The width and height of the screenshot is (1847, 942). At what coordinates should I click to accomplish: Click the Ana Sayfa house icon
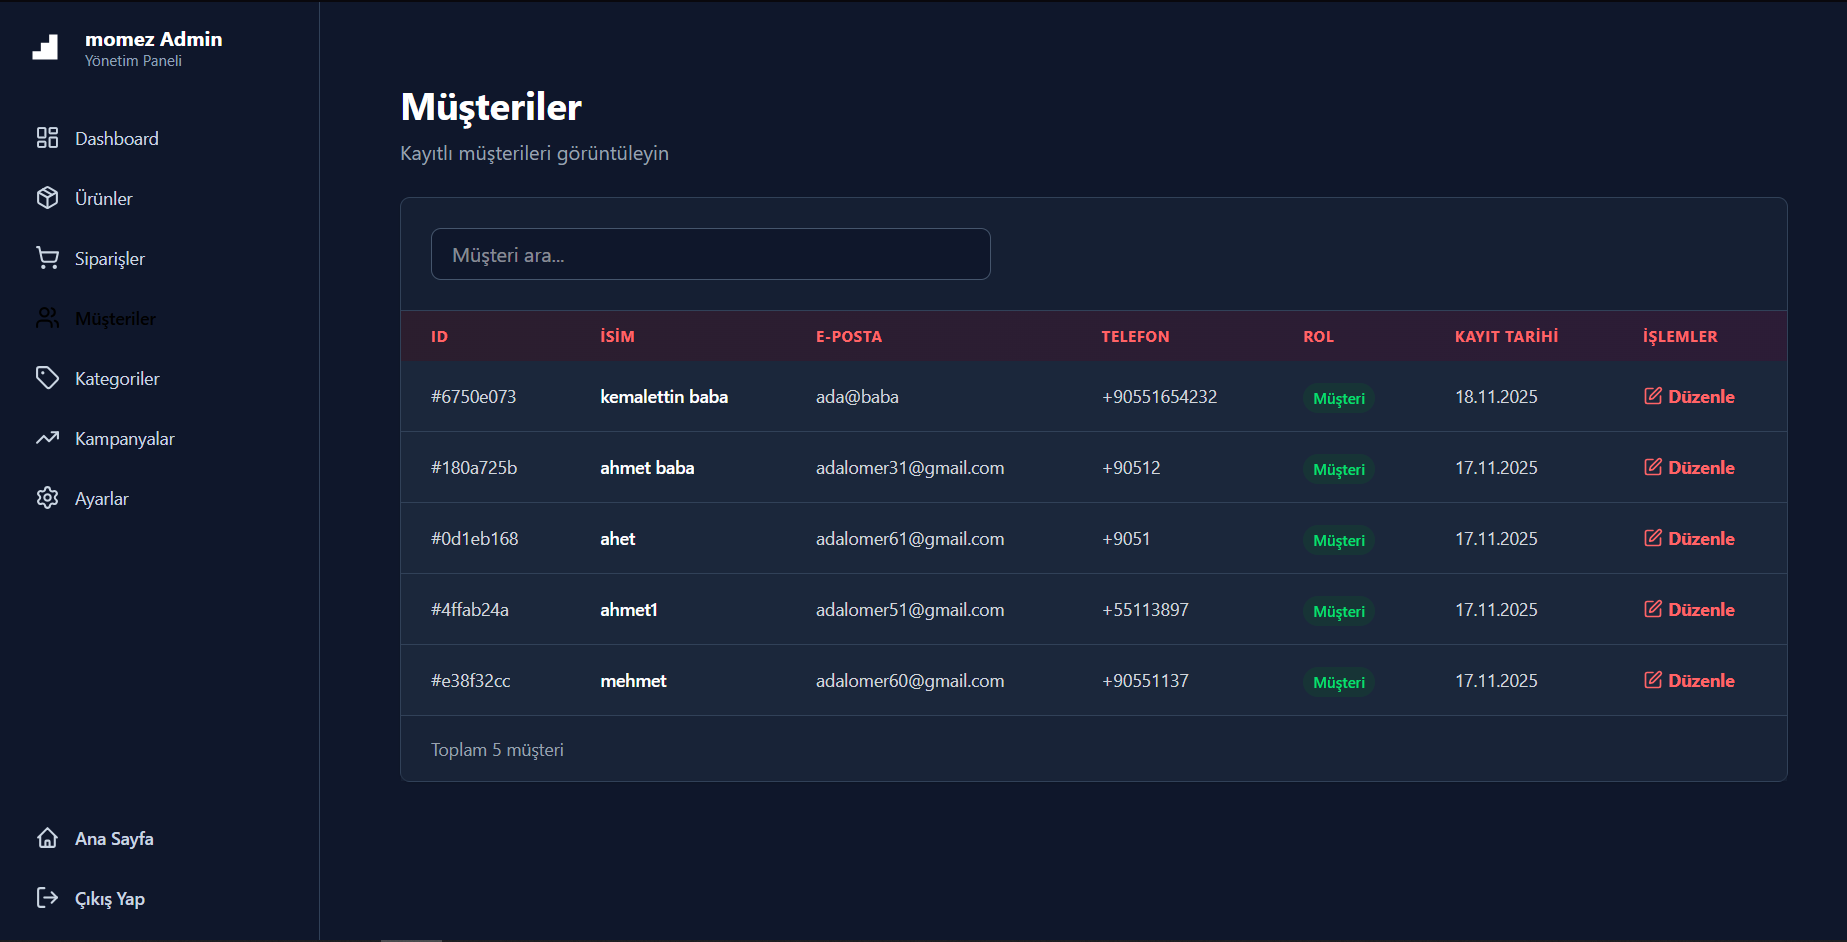(x=47, y=838)
